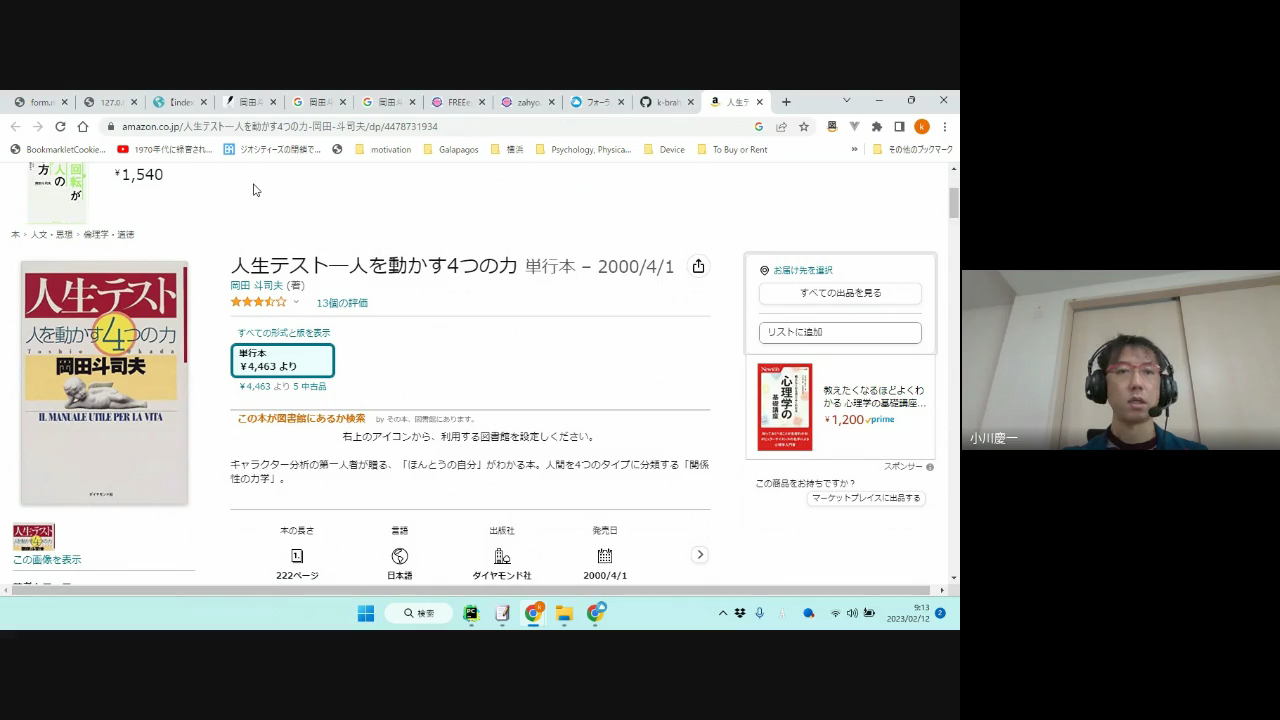The width and height of the screenshot is (1280, 720).
Task: Open the tab search dropdown arrow
Action: pyautogui.click(x=846, y=101)
